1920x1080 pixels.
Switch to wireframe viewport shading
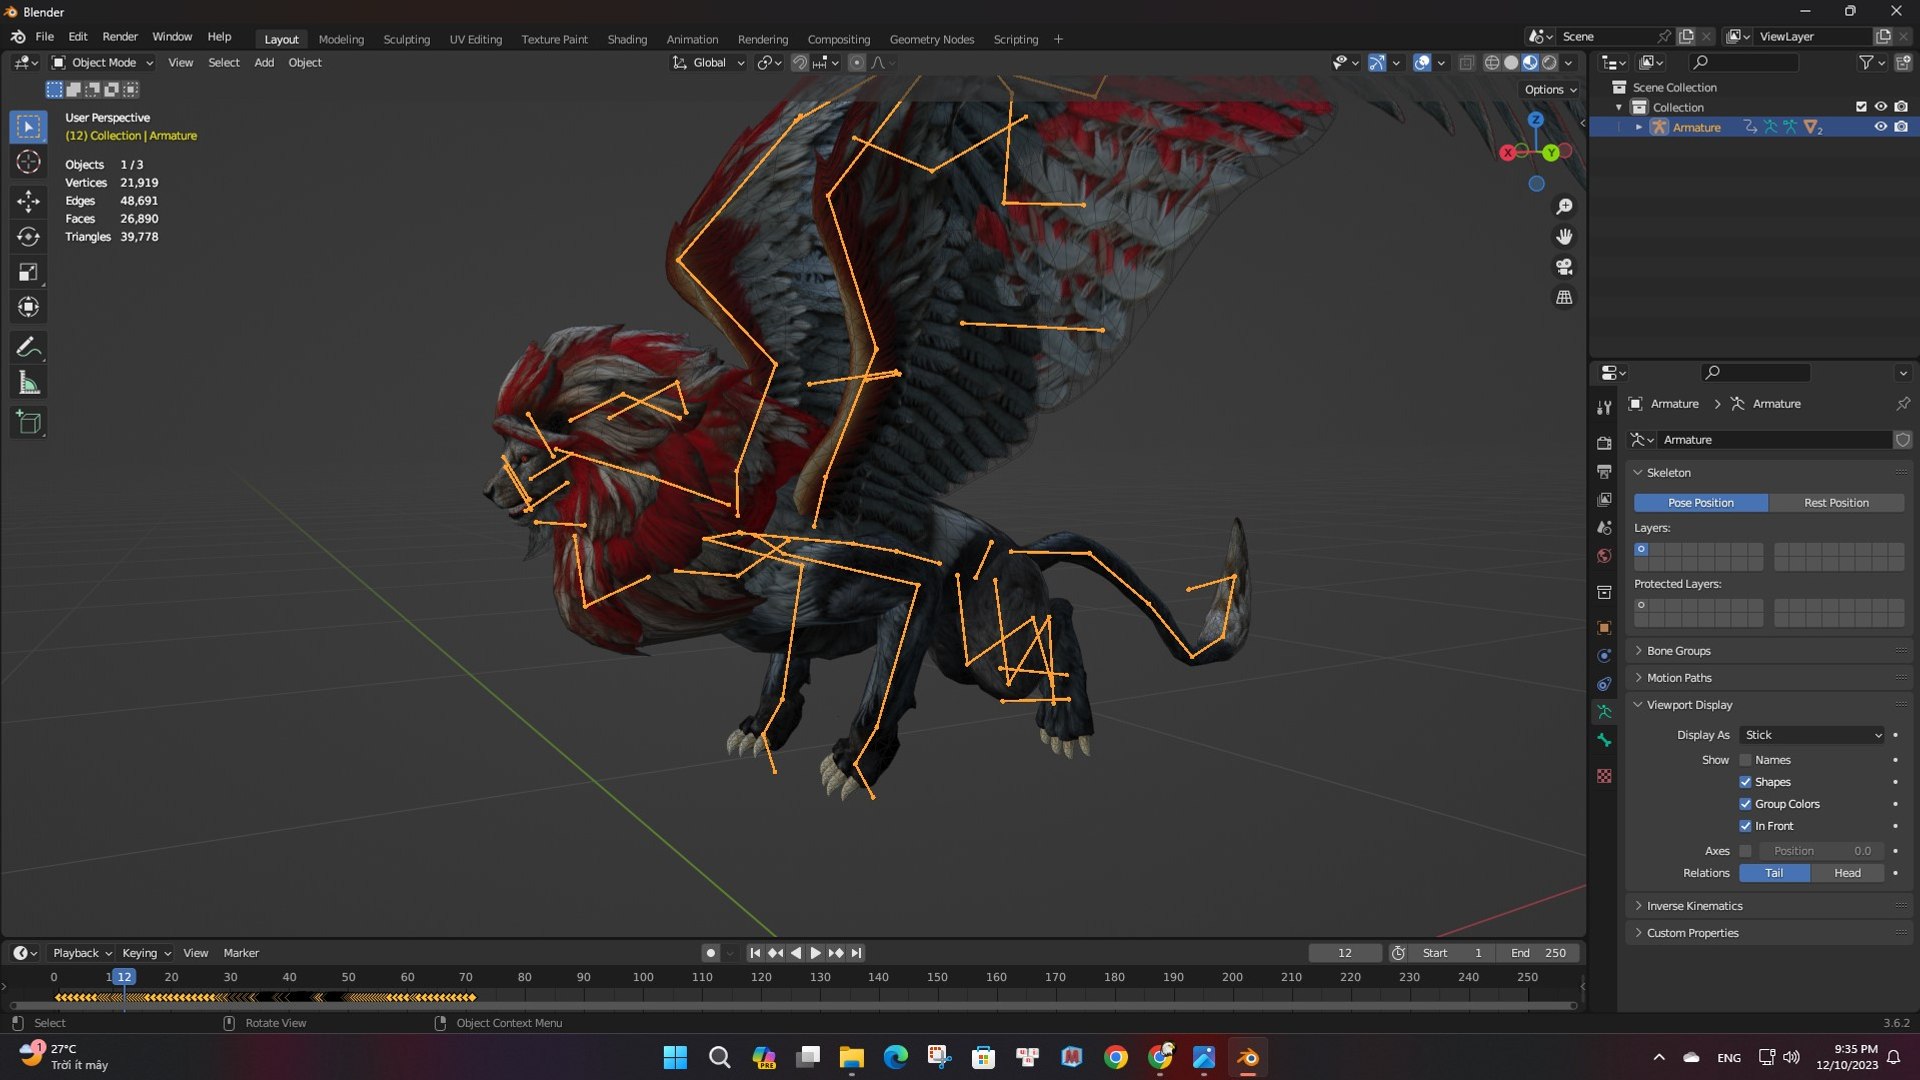coord(1491,62)
